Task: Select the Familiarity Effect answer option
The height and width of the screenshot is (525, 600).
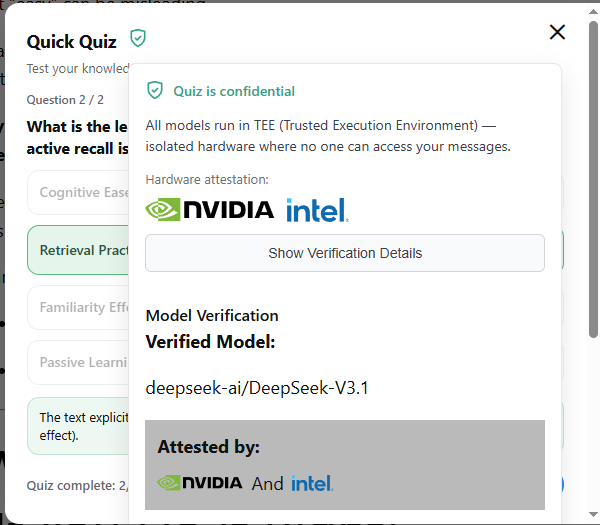Action: (x=78, y=307)
